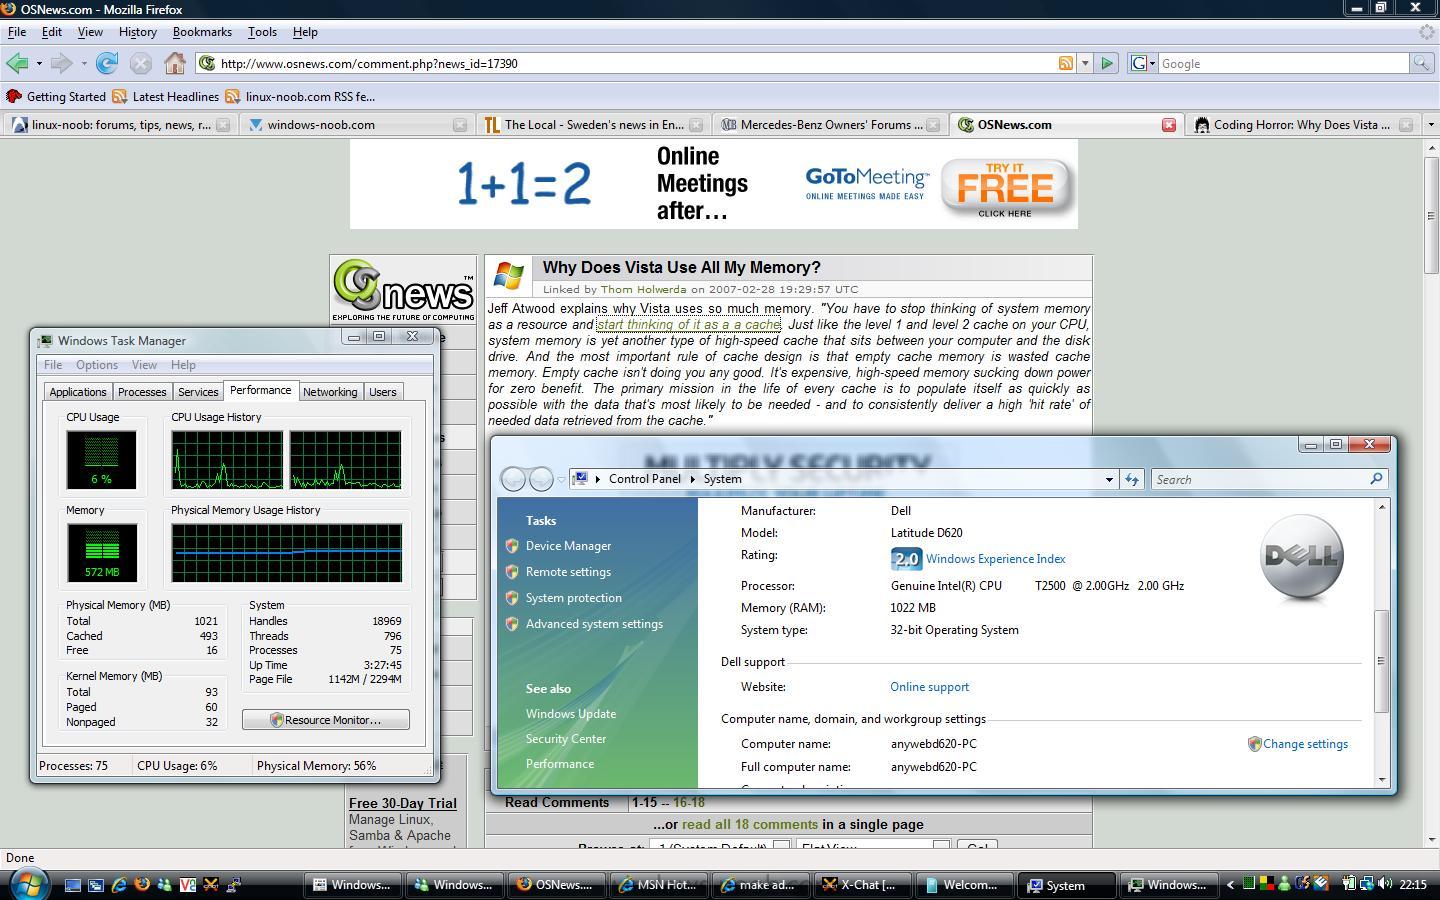The width and height of the screenshot is (1440, 900).
Task: Open Advanced system settings link
Action: point(594,624)
